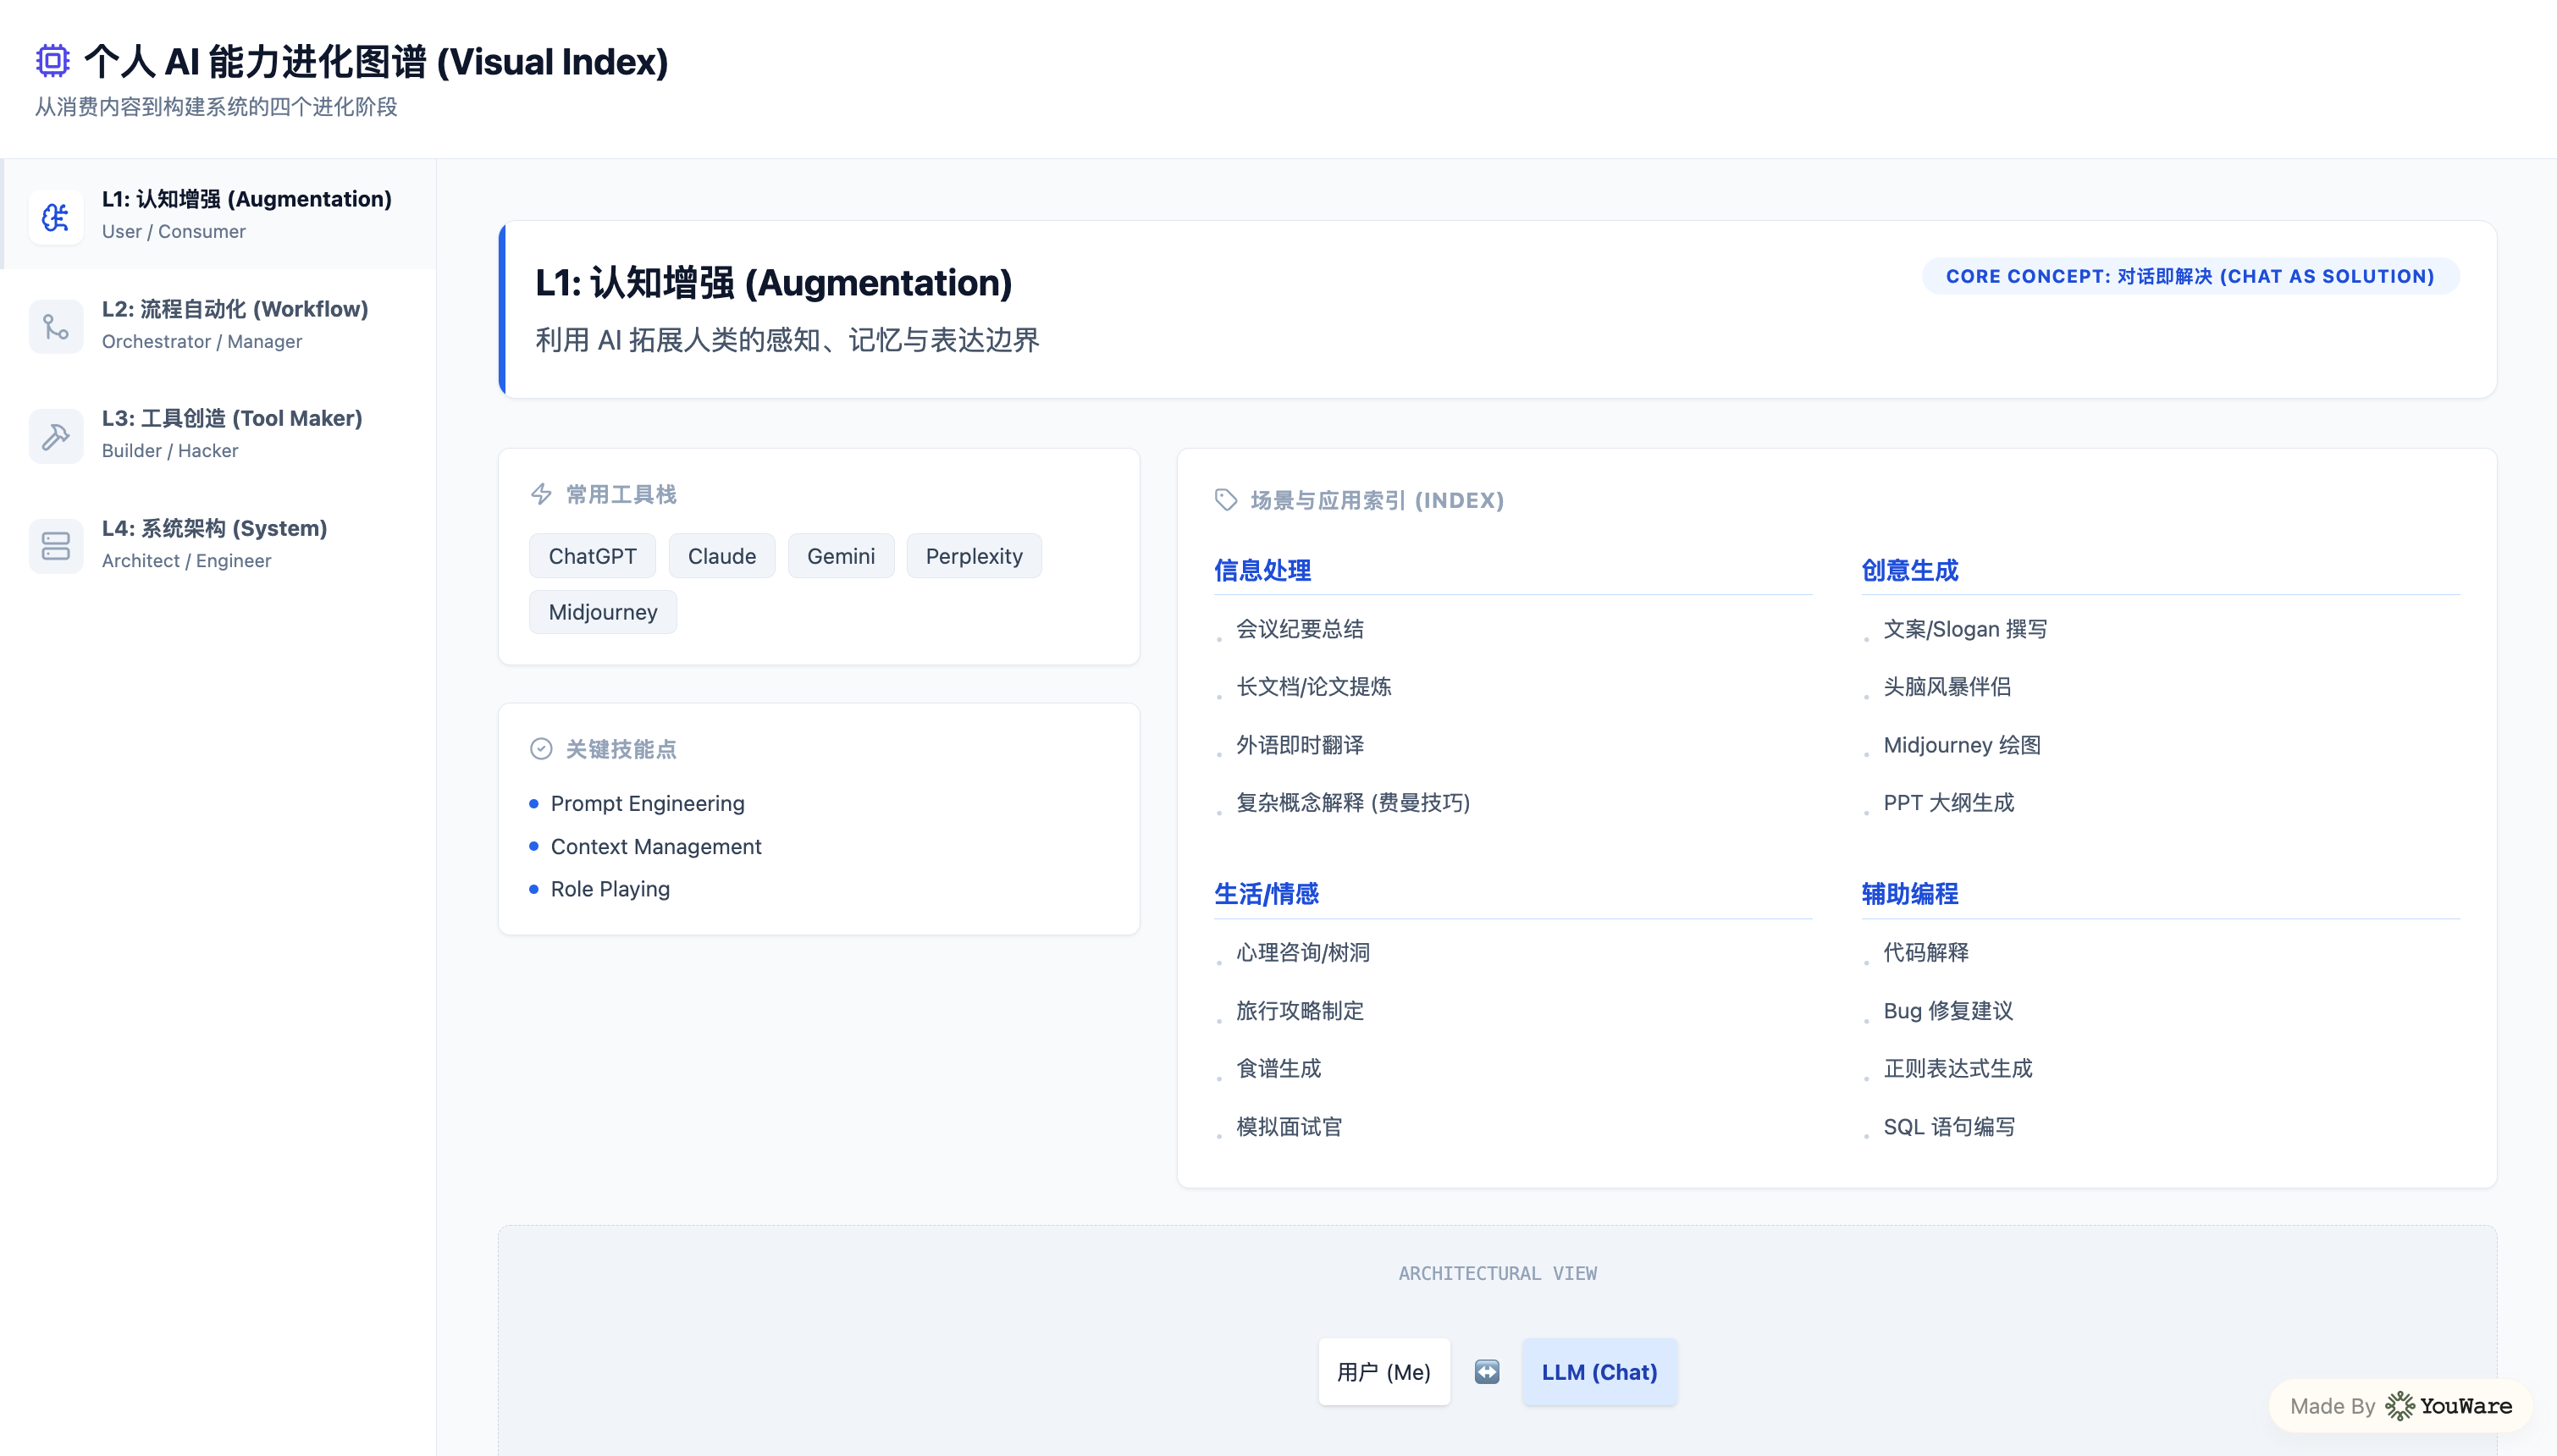Click the 会议纪要总结 index item
This screenshot has height=1456, width=2557.
pyautogui.click(x=1300, y=629)
